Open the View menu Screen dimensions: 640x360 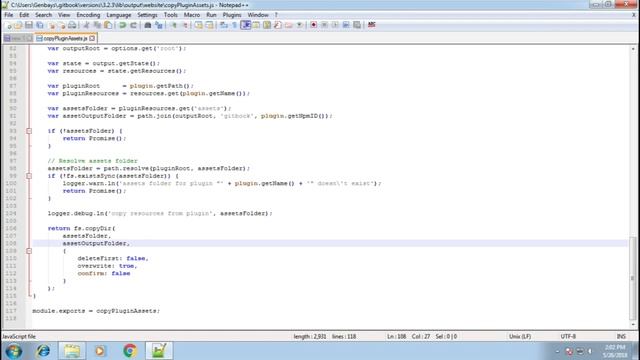point(64,15)
